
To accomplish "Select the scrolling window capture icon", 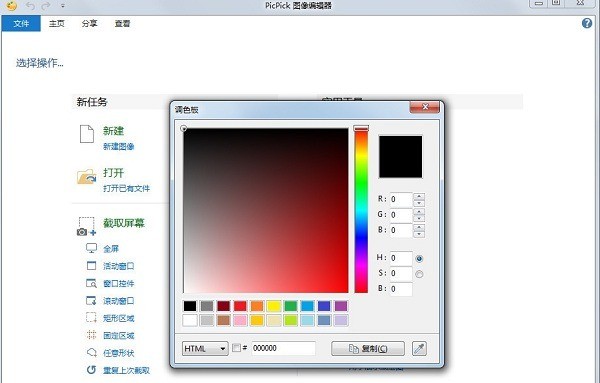I will tap(91, 300).
